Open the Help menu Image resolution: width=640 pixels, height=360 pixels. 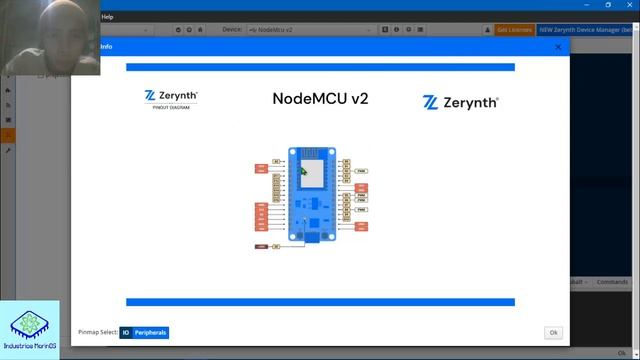pos(107,17)
